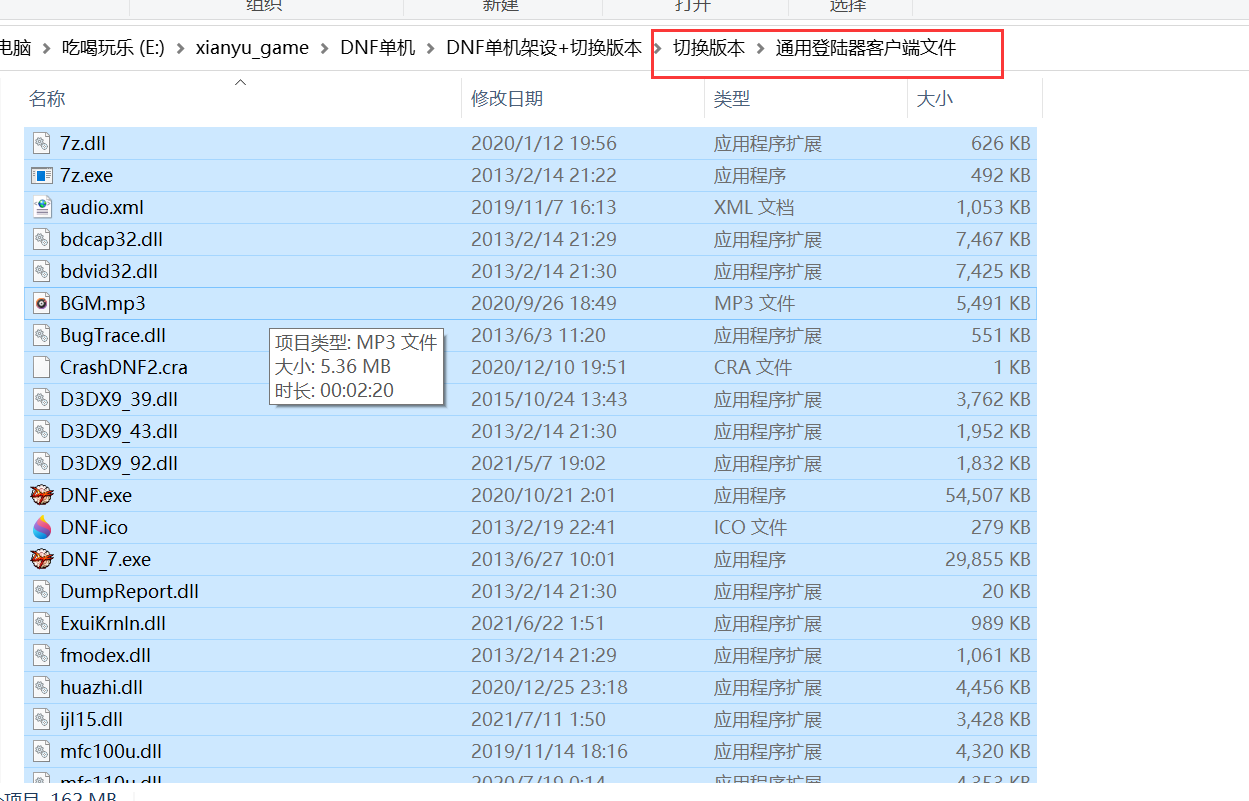This screenshot has width=1249, height=801.
Task: Click size 1,061 KB of fmodex.dll
Action: click(x=993, y=655)
